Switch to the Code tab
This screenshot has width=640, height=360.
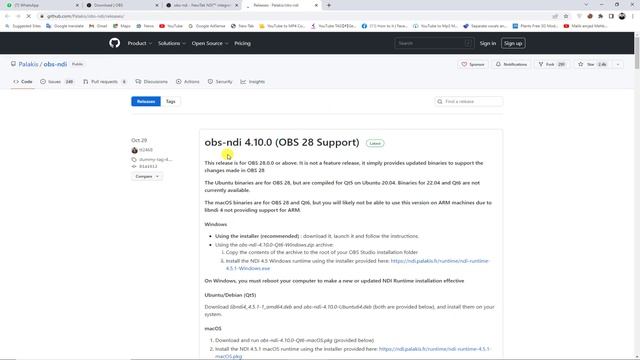tap(23, 82)
